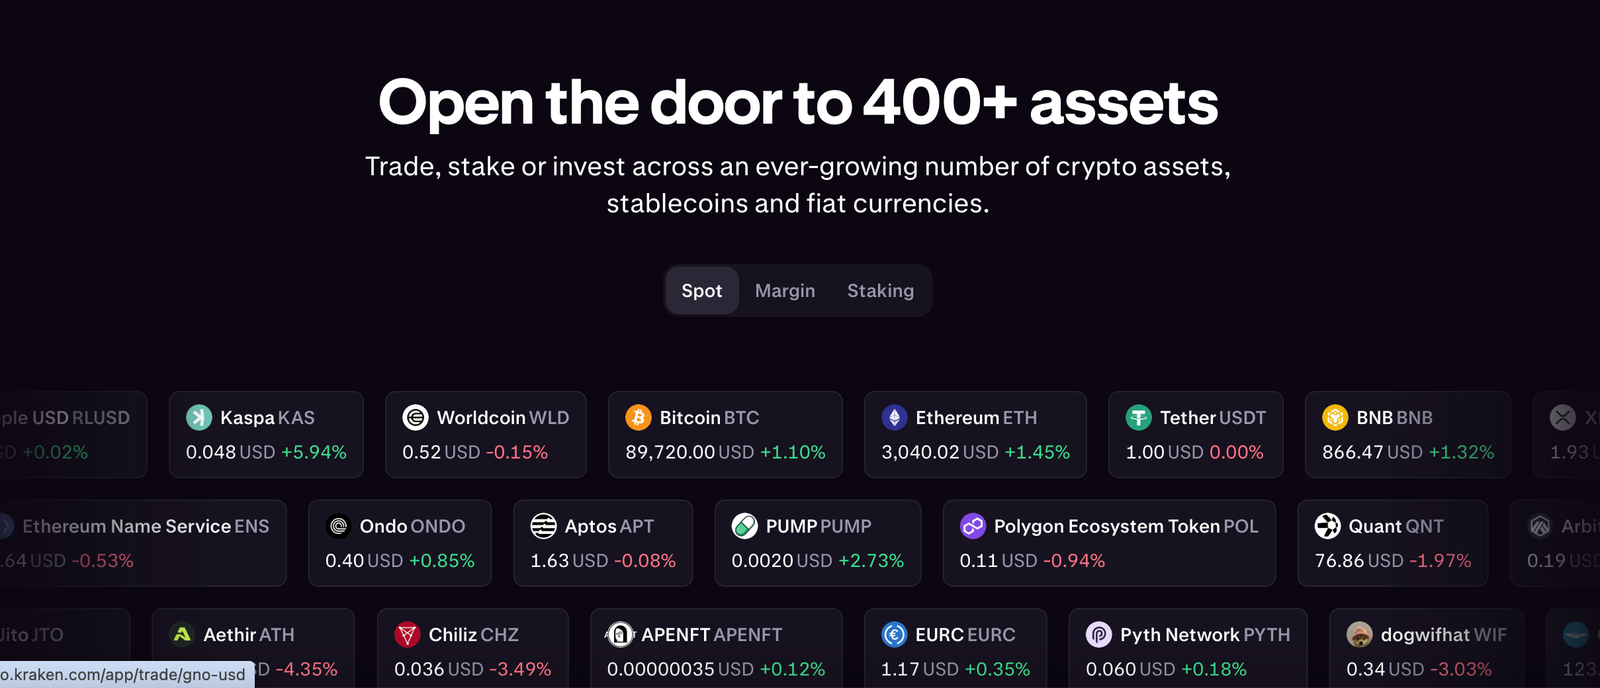
Task: Click the green Tether USDT icon
Action: pos(1138,417)
